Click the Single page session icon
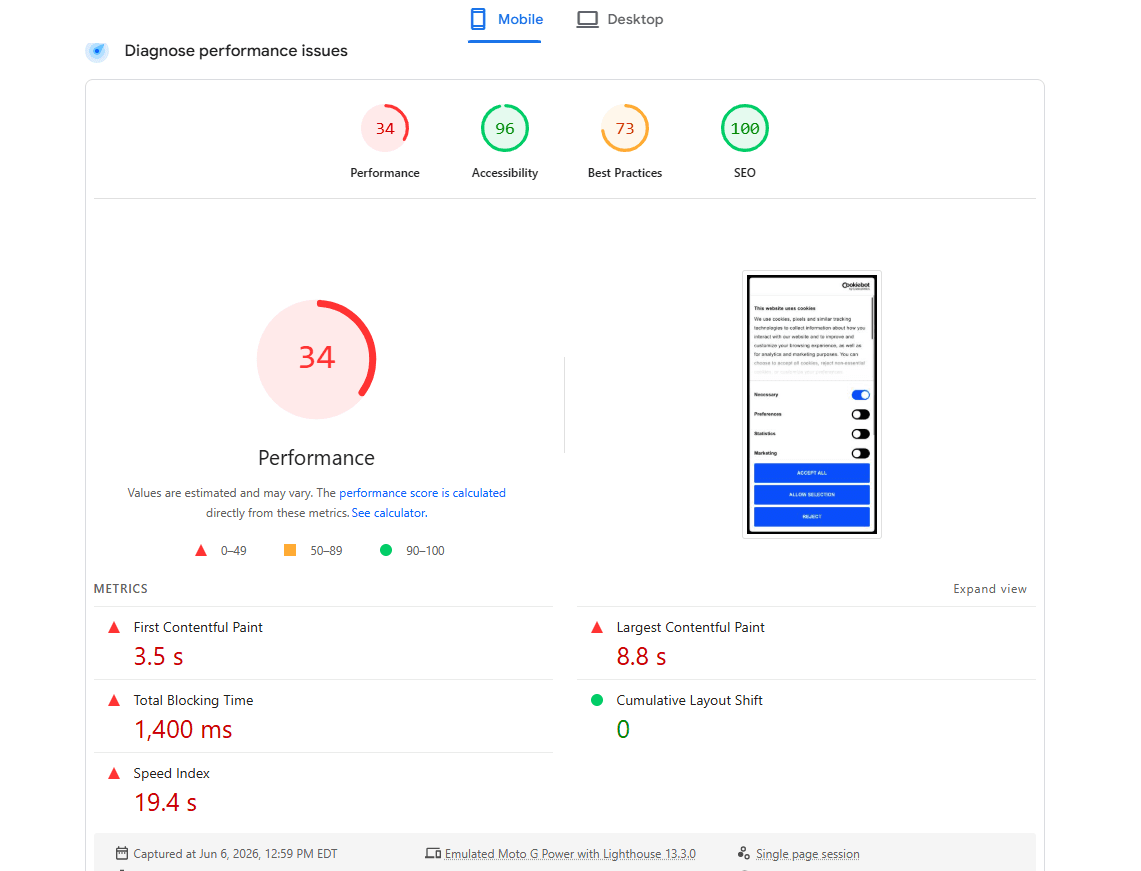The image size is (1141, 871). pos(744,853)
